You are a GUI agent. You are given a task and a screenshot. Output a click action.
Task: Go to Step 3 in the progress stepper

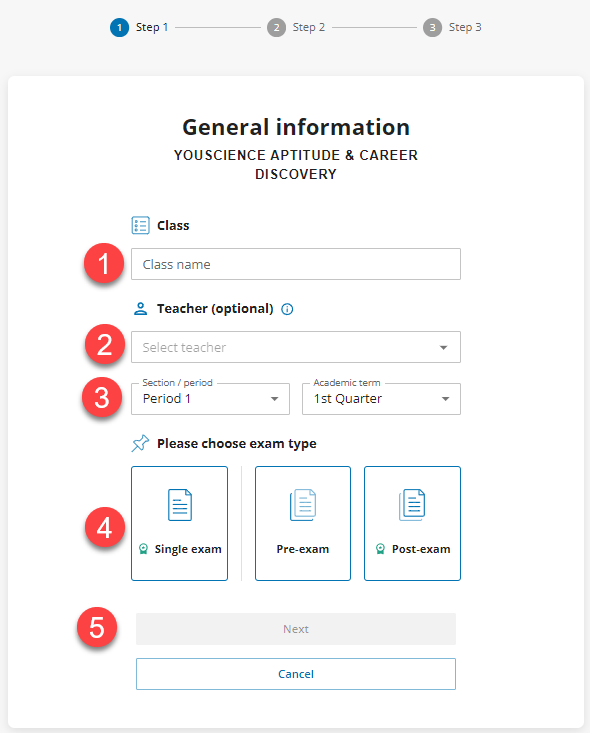tap(452, 28)
